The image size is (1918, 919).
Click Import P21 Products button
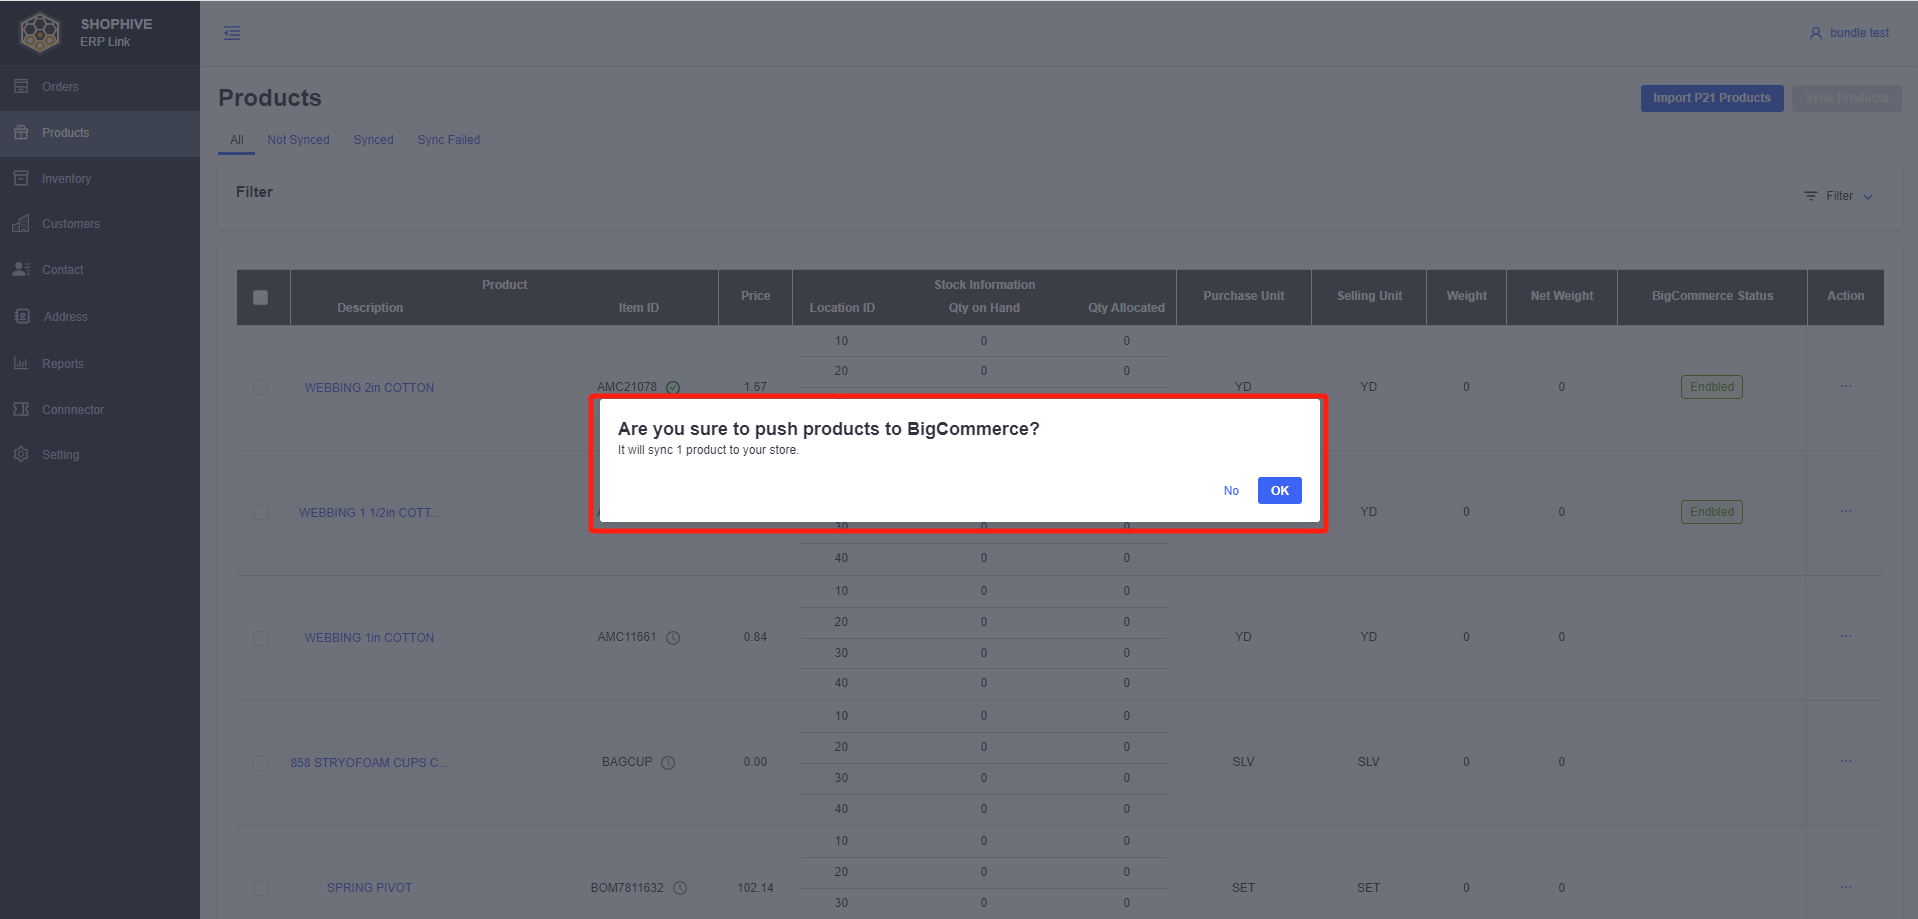click(x=1712, y=98)
